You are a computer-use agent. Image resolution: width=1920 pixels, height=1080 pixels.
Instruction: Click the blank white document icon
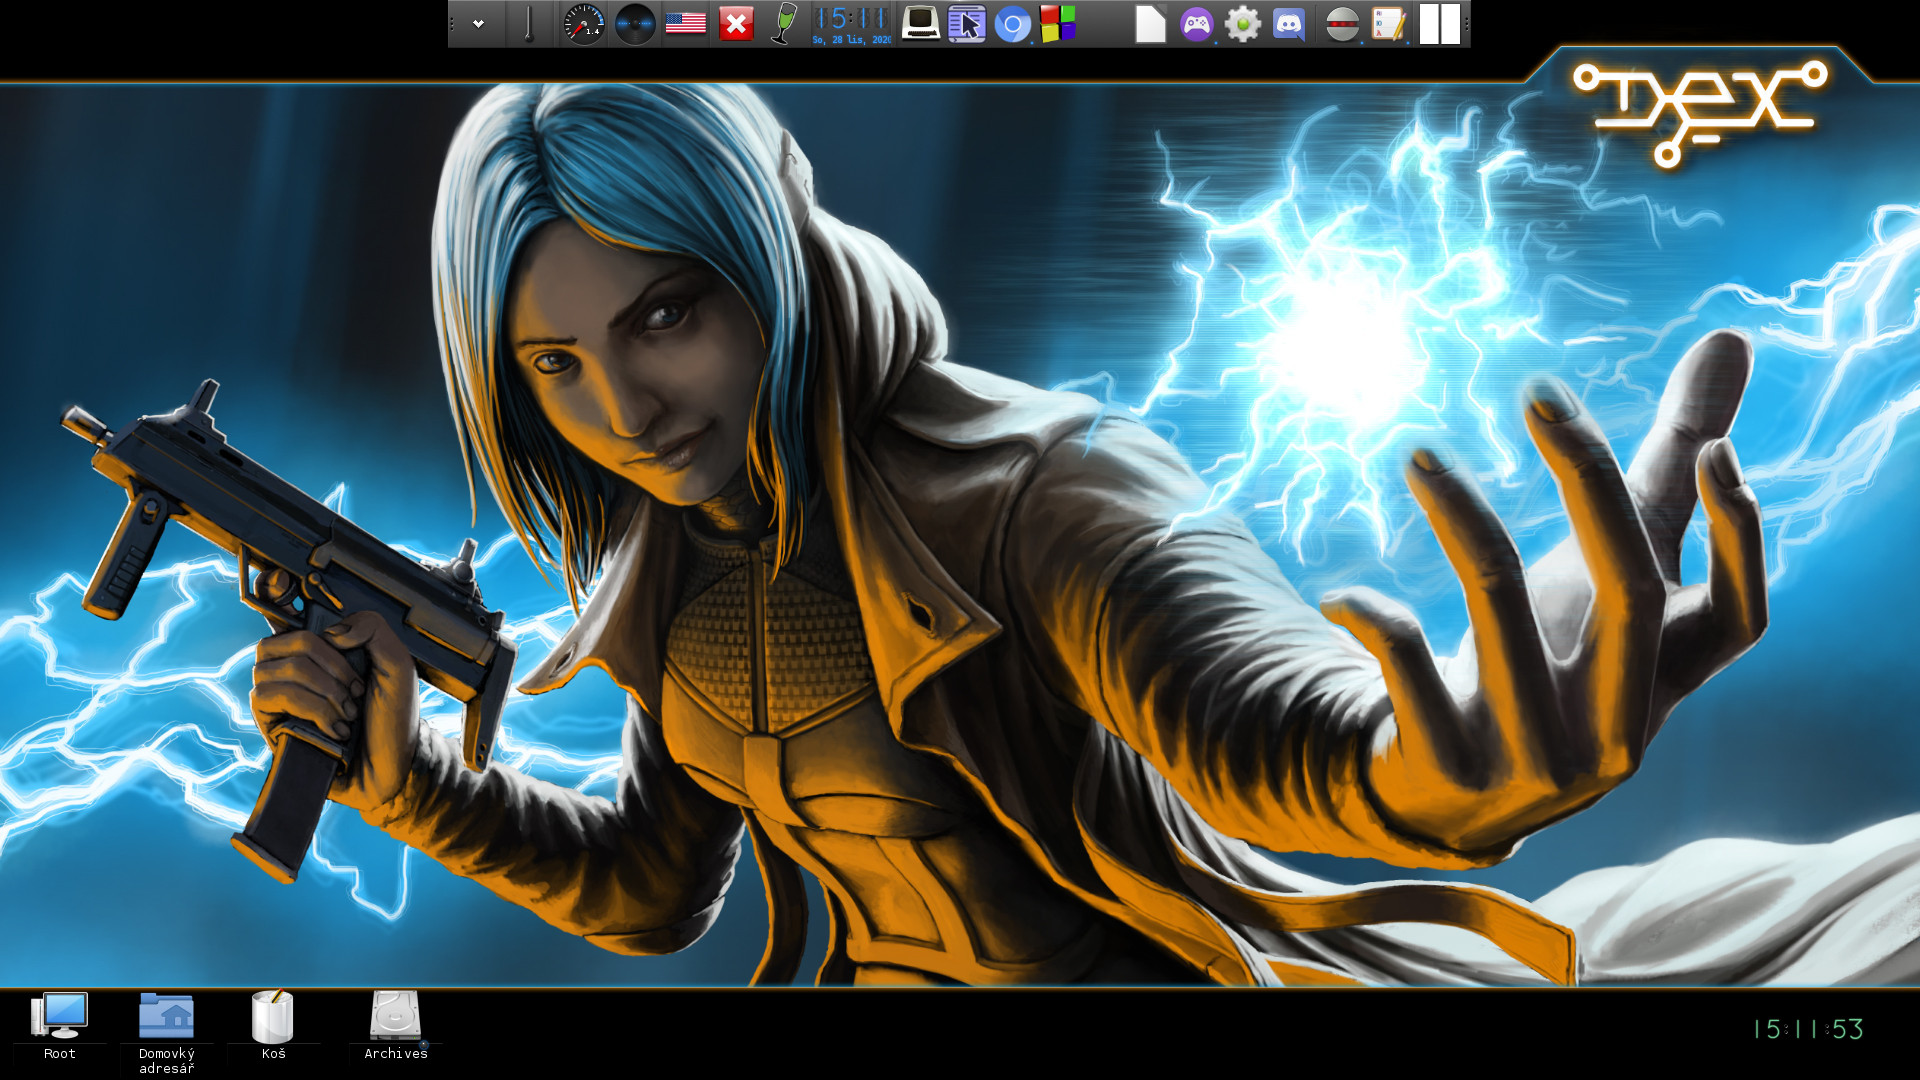1150,24
